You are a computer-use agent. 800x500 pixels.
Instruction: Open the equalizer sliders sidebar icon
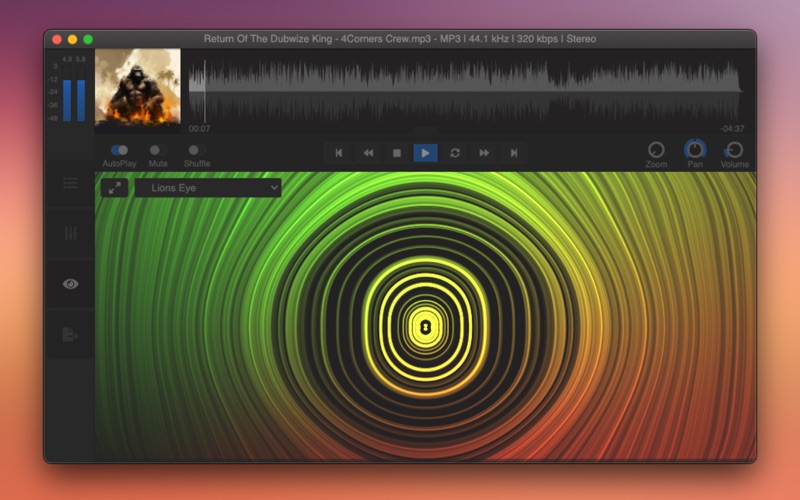click(70, 233)
